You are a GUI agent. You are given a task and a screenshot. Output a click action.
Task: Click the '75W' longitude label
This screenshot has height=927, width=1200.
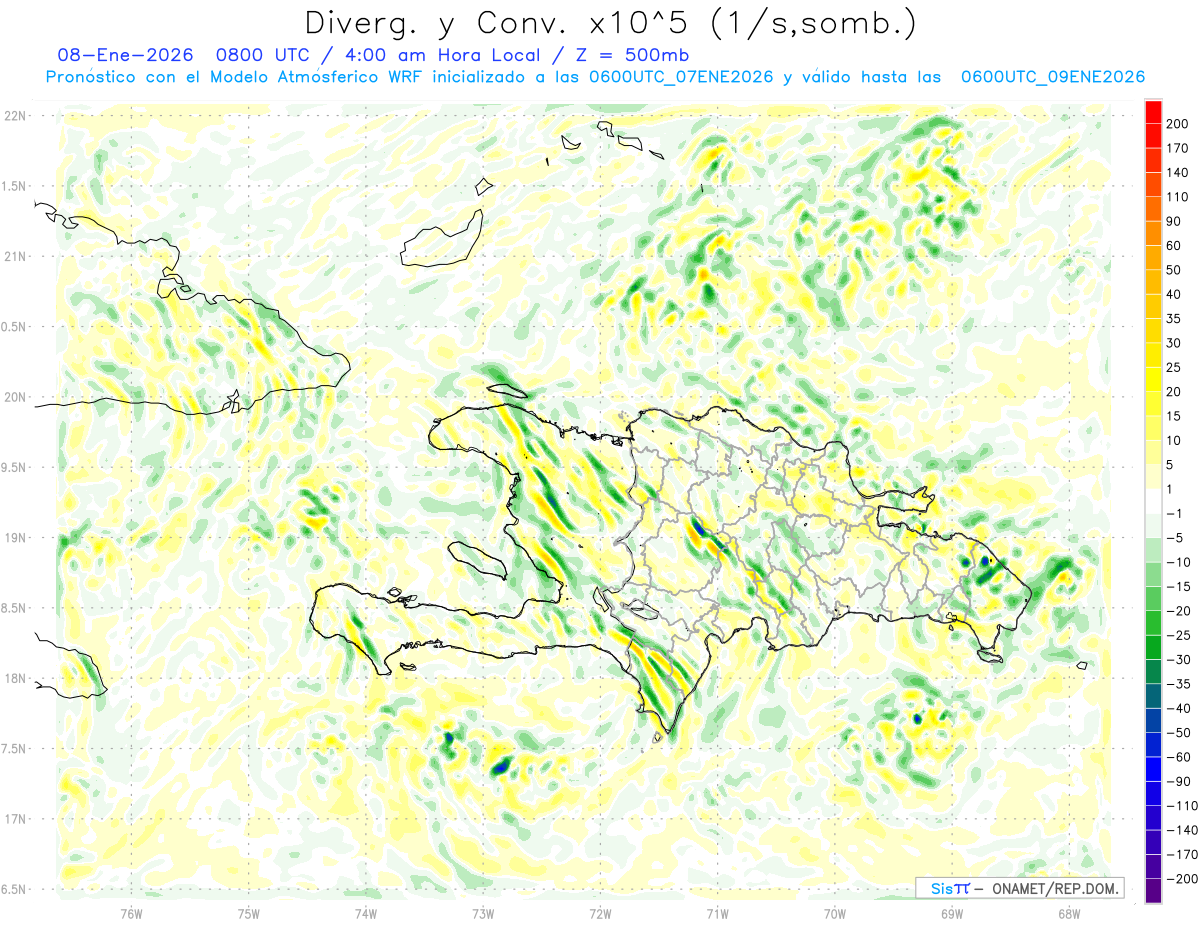249,914
